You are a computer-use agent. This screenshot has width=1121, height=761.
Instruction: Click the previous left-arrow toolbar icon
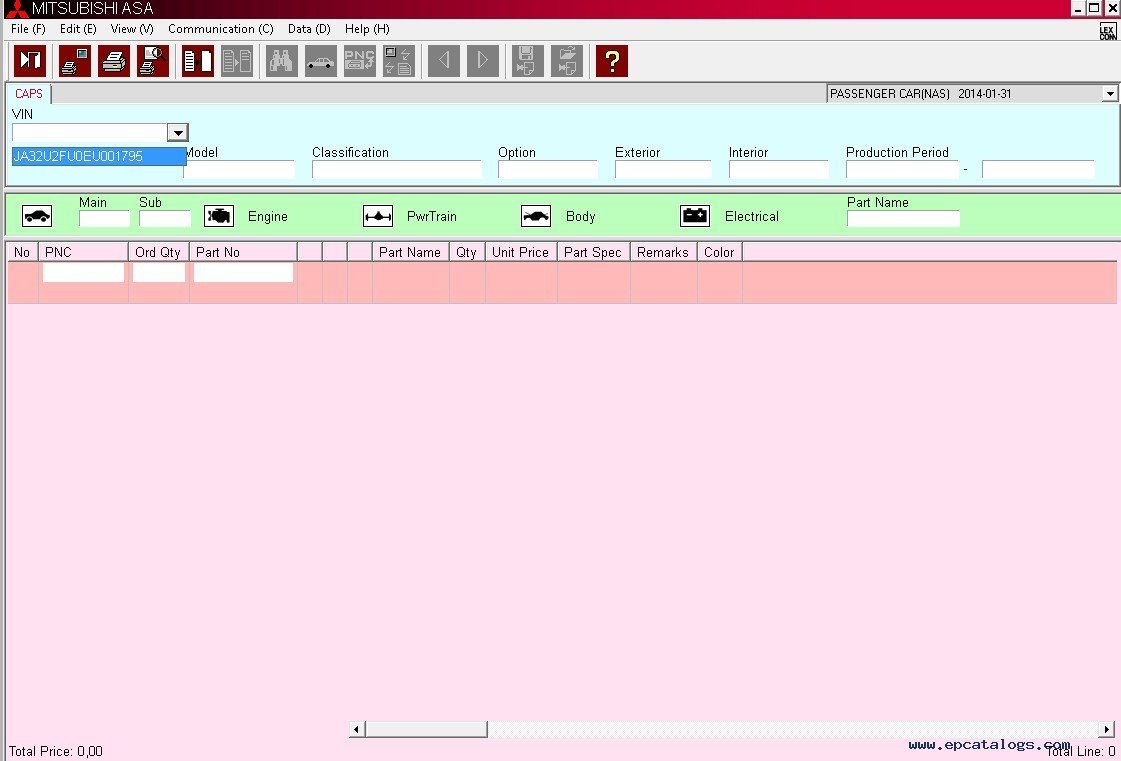pyautogui.click(x=444, y=61)
